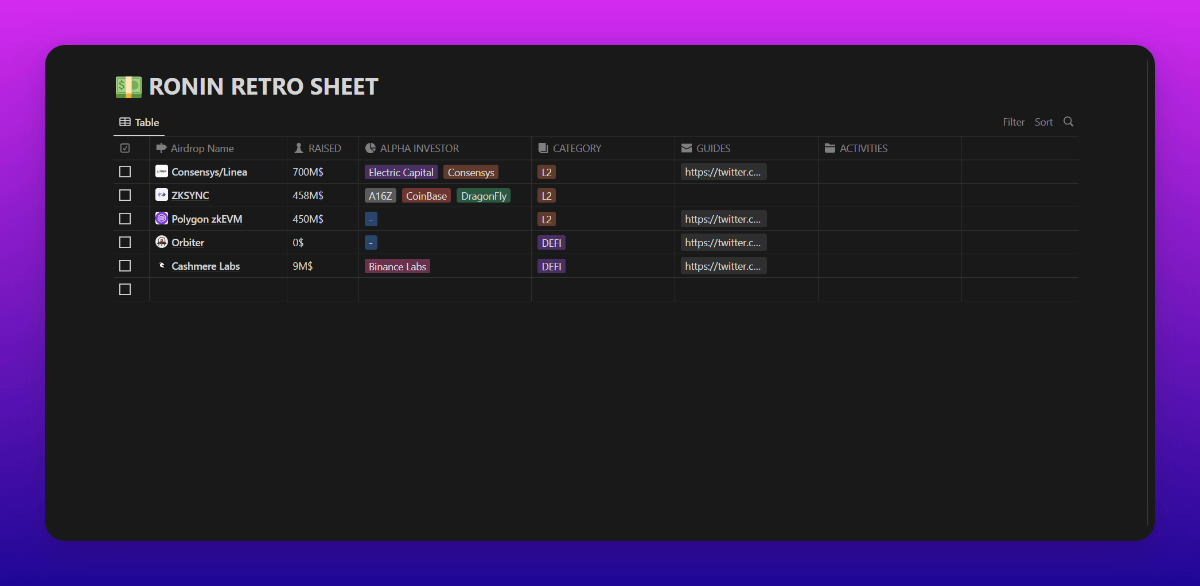Viewport: 1200px width, 586px height.
Task: Click the 450M$ raised cell
Action: (x=323, y=219)
